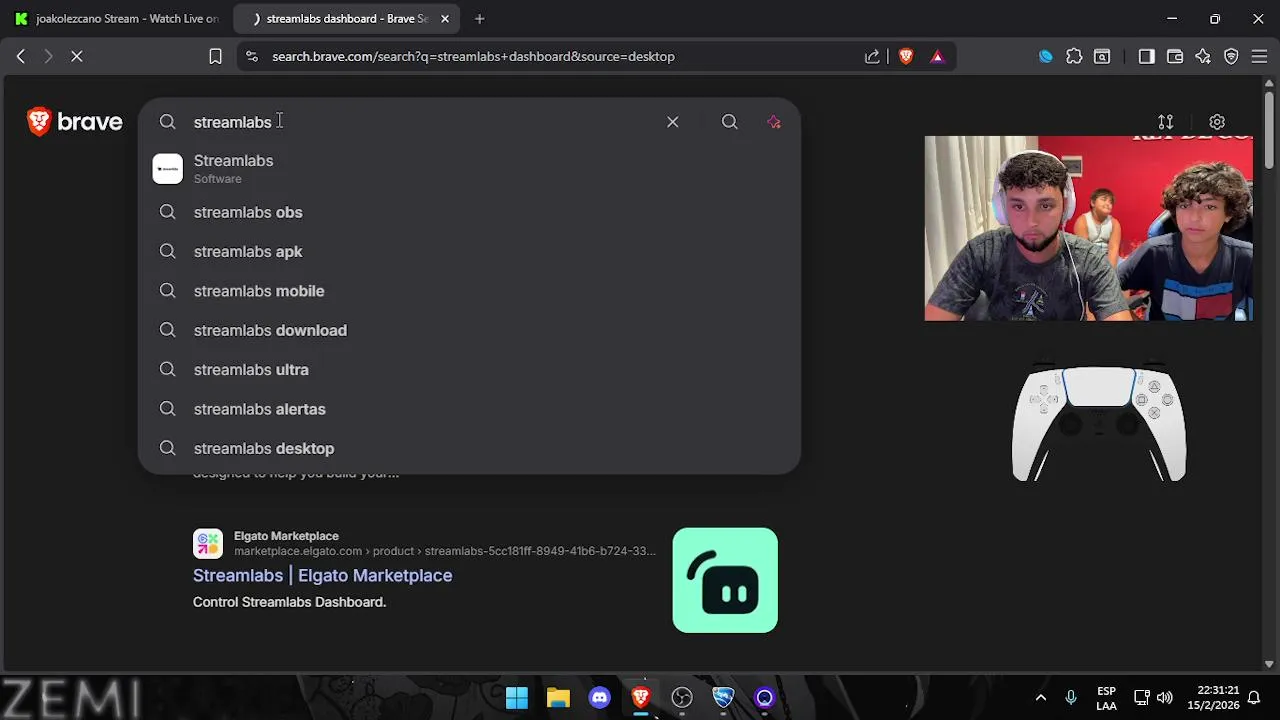Open the Extensions puzzle icon
This screenshot has height=720, width=1280.
[1074, 57]
